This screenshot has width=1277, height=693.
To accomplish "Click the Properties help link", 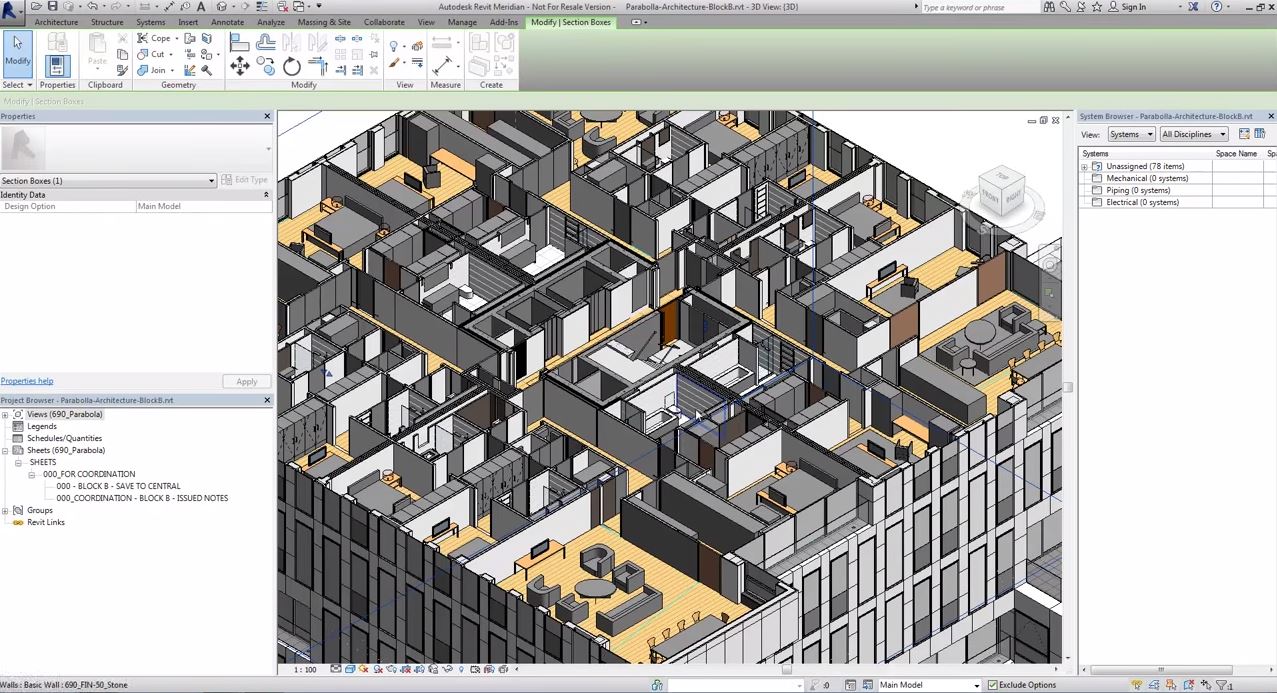I will [x=27, y=380].
